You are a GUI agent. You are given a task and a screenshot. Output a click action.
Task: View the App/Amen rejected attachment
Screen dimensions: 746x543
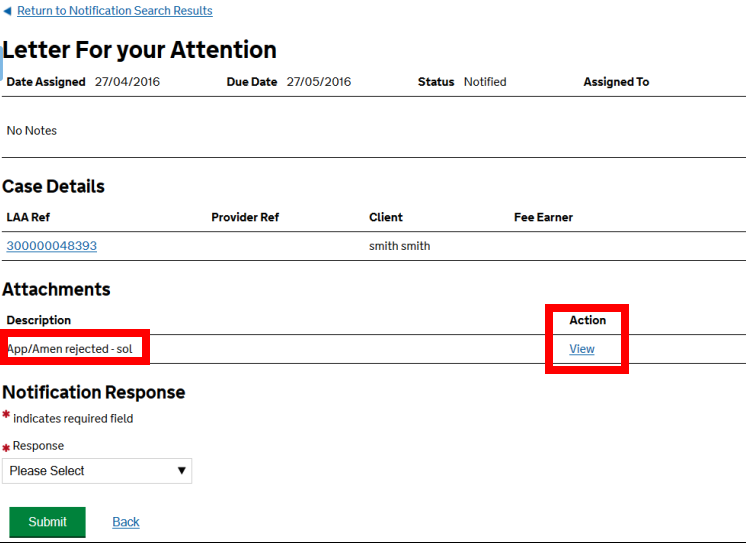click(582, 349)
